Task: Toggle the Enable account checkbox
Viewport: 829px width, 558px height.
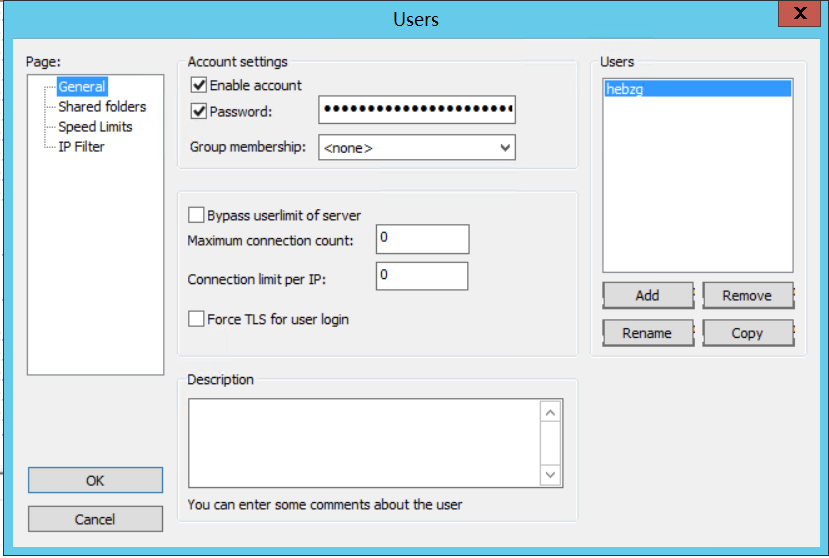Action: point(199,85)
